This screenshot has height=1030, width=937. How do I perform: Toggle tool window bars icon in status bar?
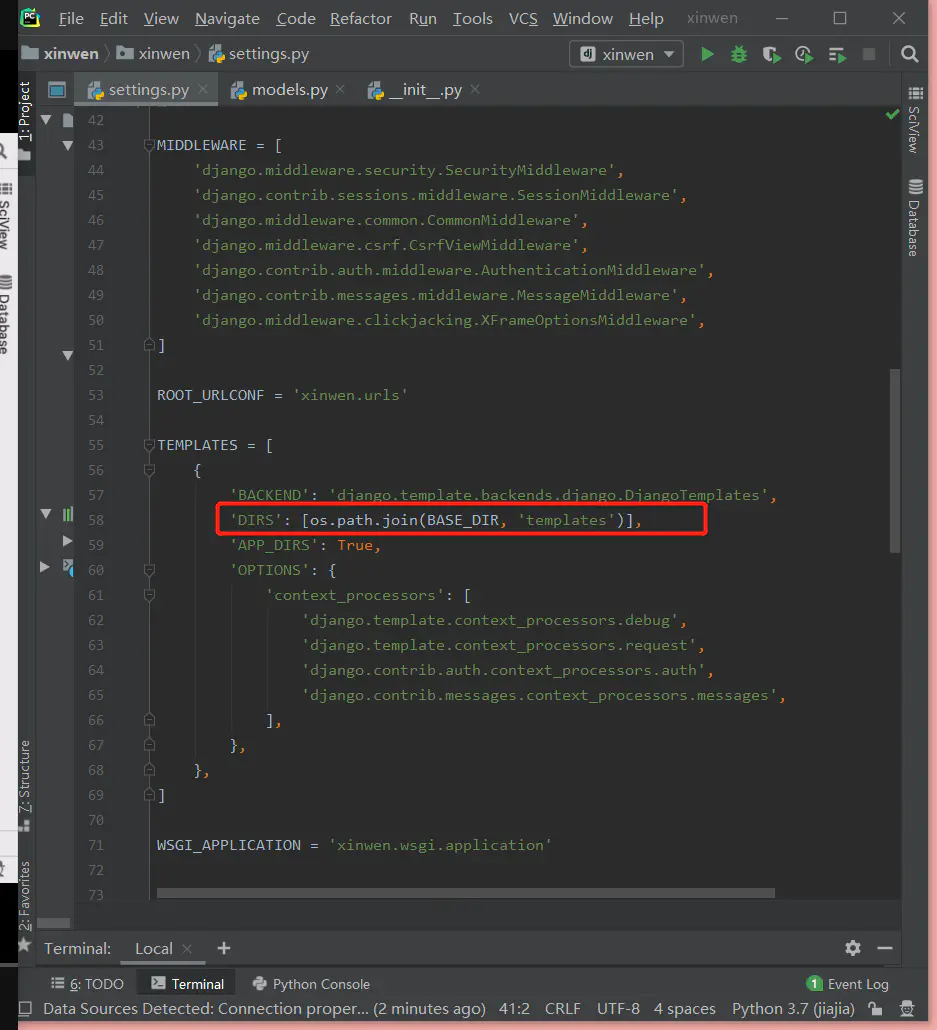pos(26,1008)
